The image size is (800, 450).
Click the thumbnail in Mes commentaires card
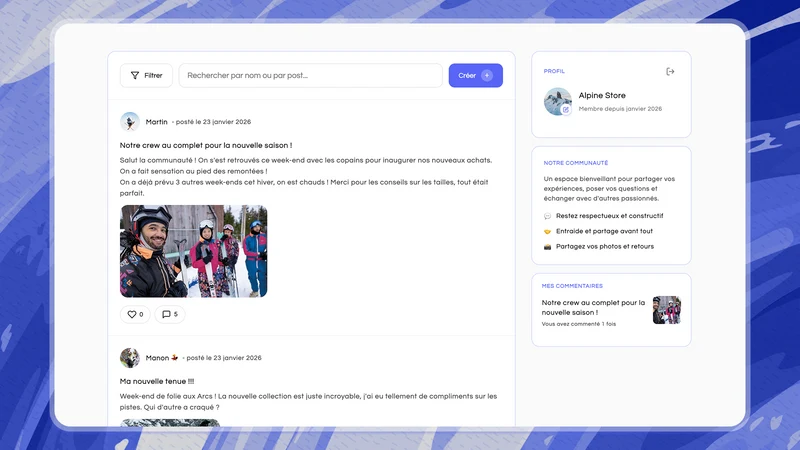667,310
